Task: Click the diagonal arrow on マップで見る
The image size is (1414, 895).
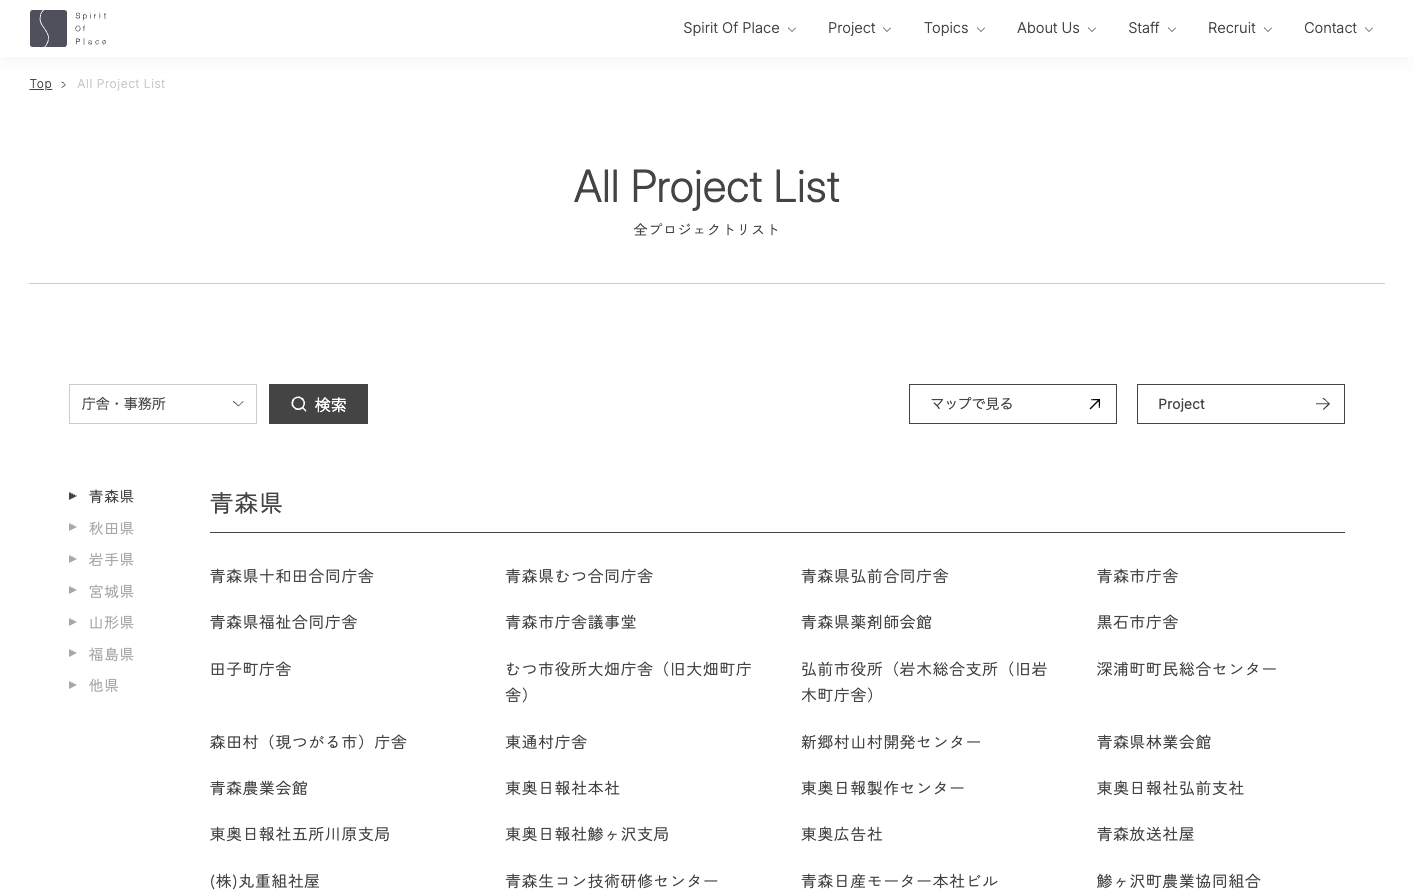Action: tap(1094, 404)
